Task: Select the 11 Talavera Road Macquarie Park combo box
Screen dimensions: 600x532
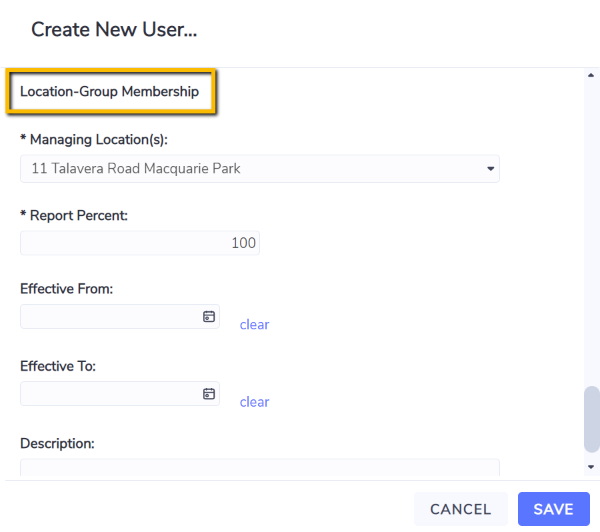Action: pyautogui.click(x=260, y=169)
